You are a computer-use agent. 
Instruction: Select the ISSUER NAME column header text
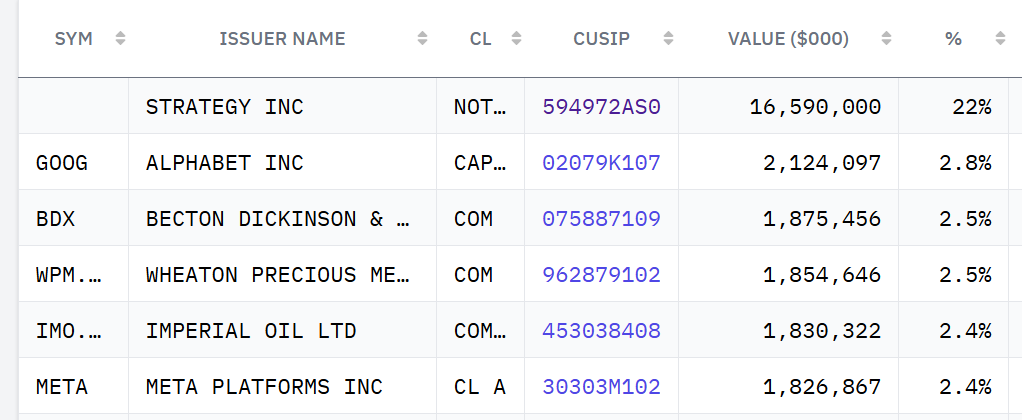282,38
